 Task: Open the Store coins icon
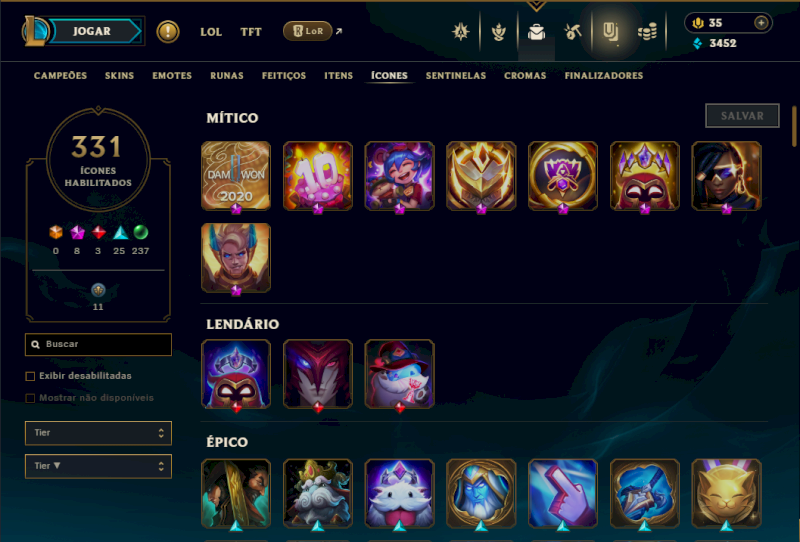pyautogui.click(x=647, y=32)
